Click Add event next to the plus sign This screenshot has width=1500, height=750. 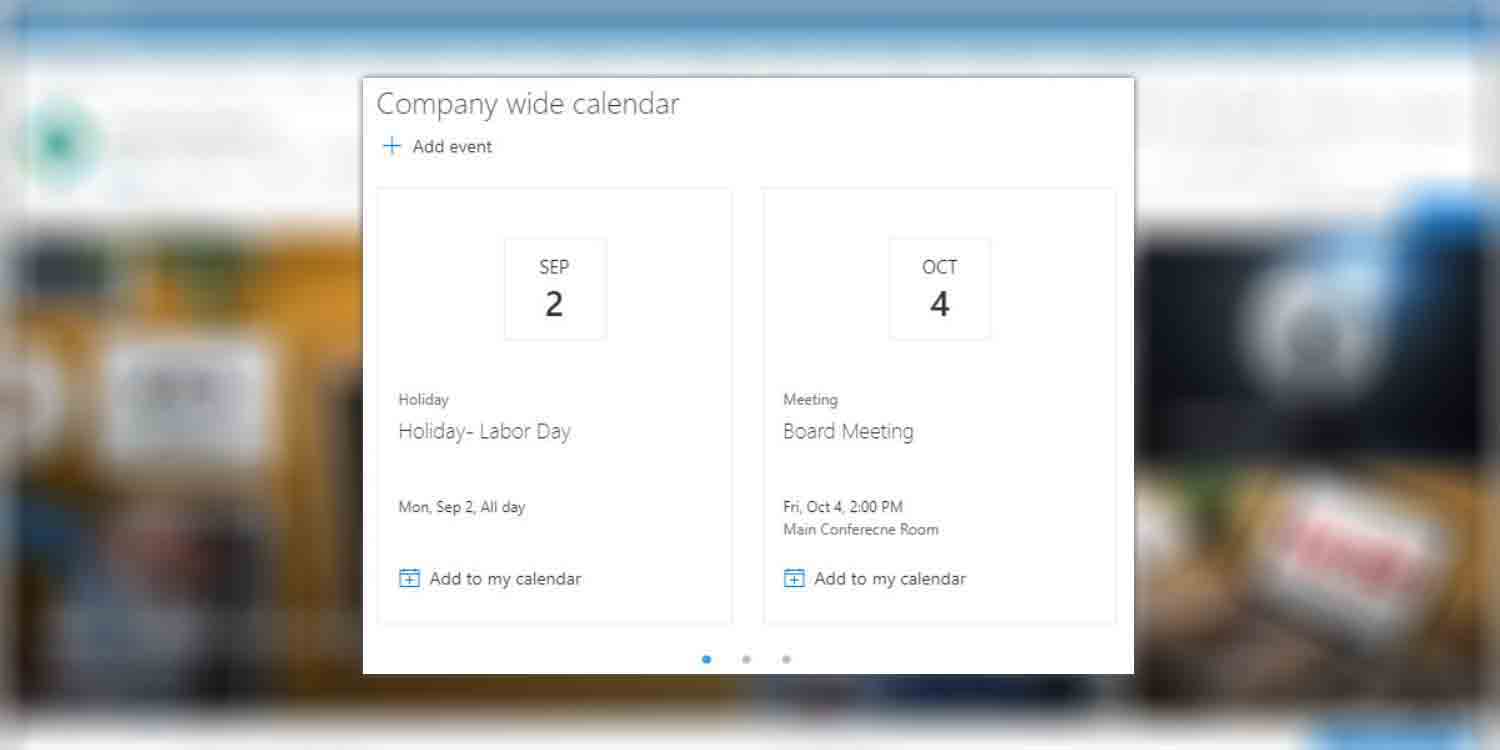pyautogui.click(x=451, y=146)
